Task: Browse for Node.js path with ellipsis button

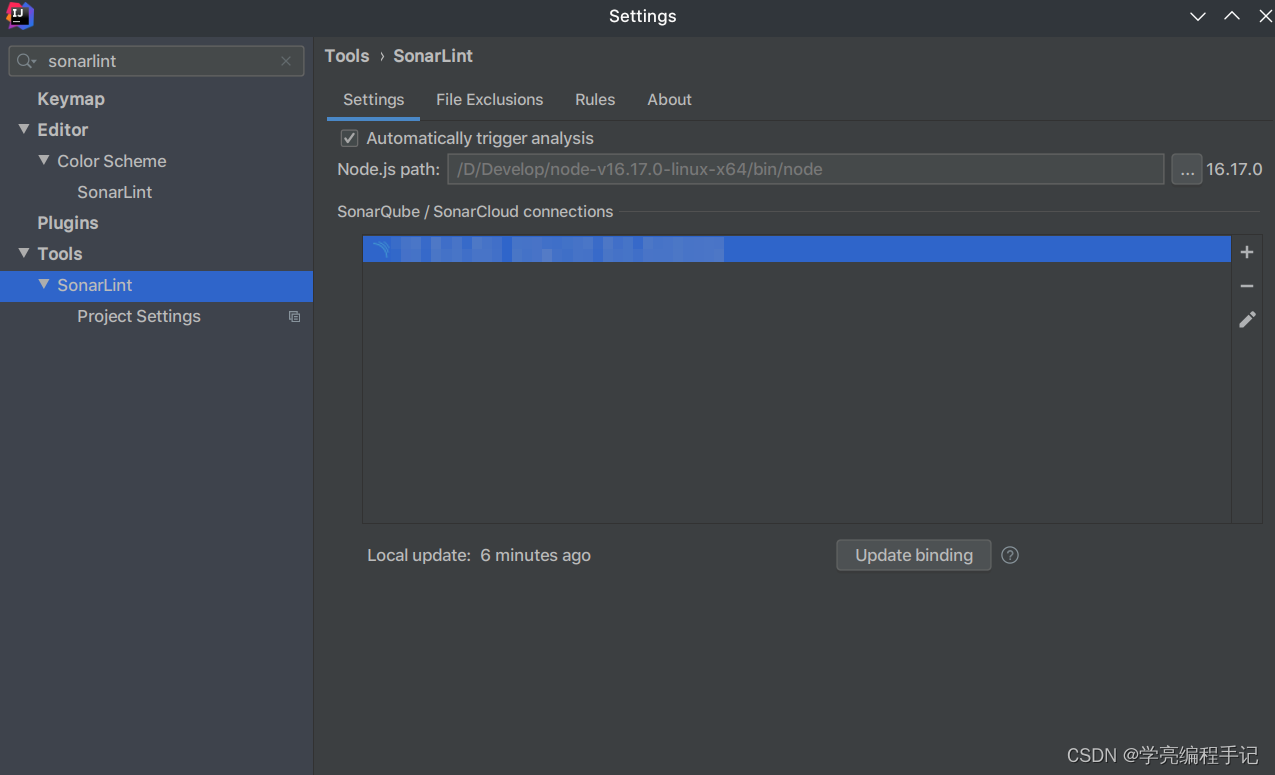Action: [x=1186, y=169]
